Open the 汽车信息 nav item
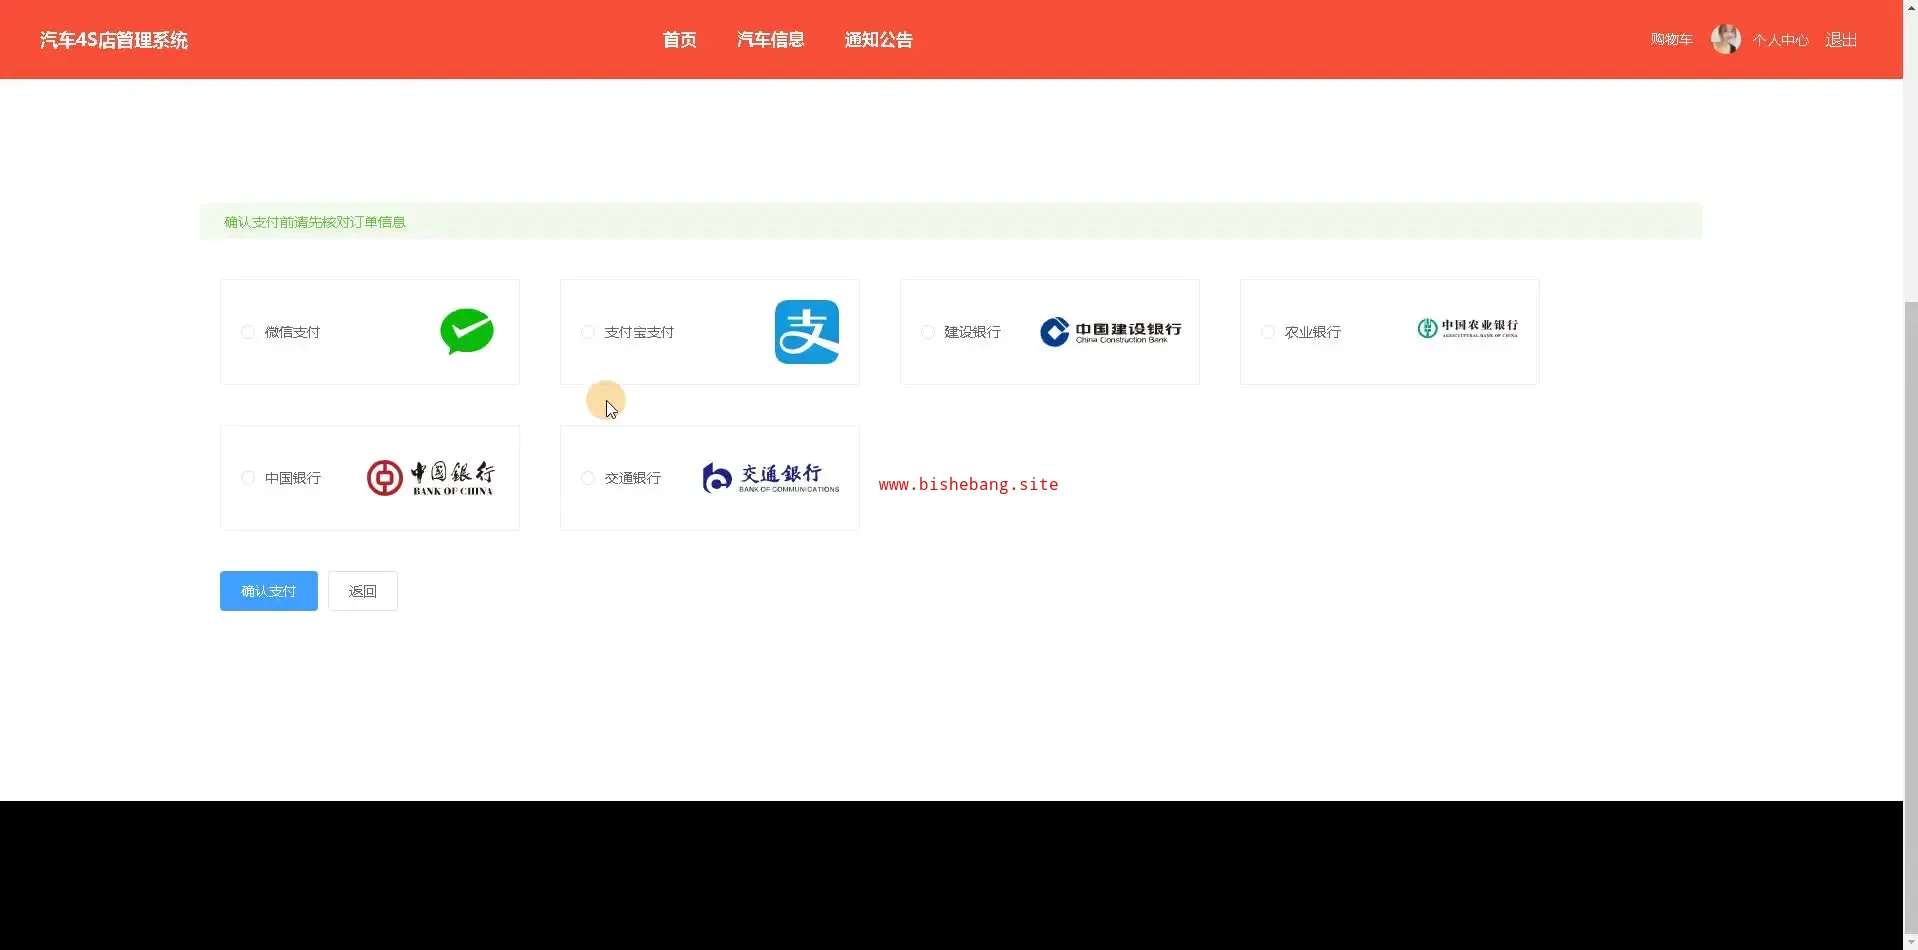1918x950 pixels. [x=771, y=40]
